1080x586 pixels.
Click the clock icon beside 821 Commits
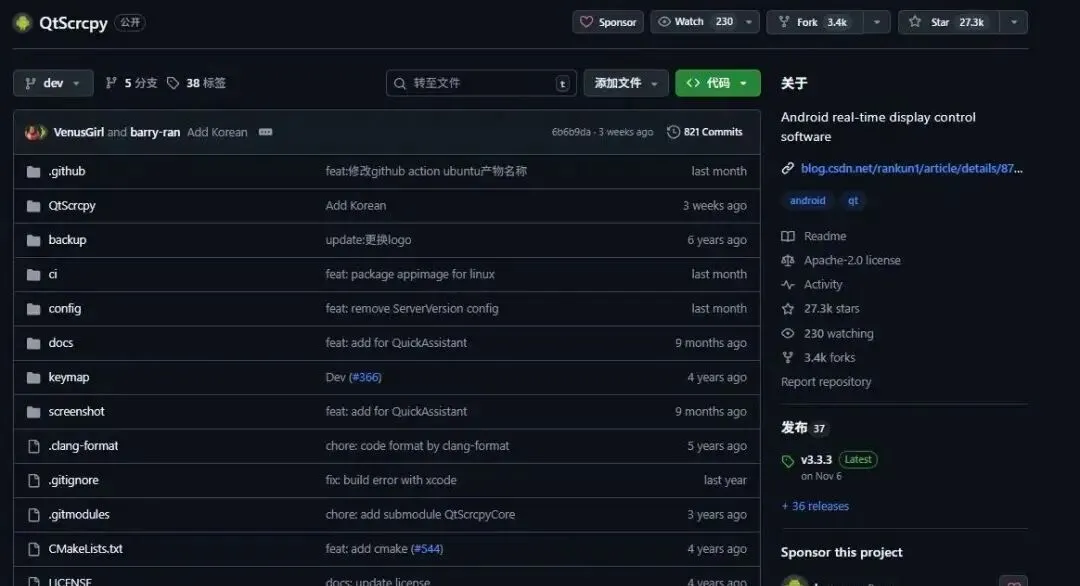[673, 132]
